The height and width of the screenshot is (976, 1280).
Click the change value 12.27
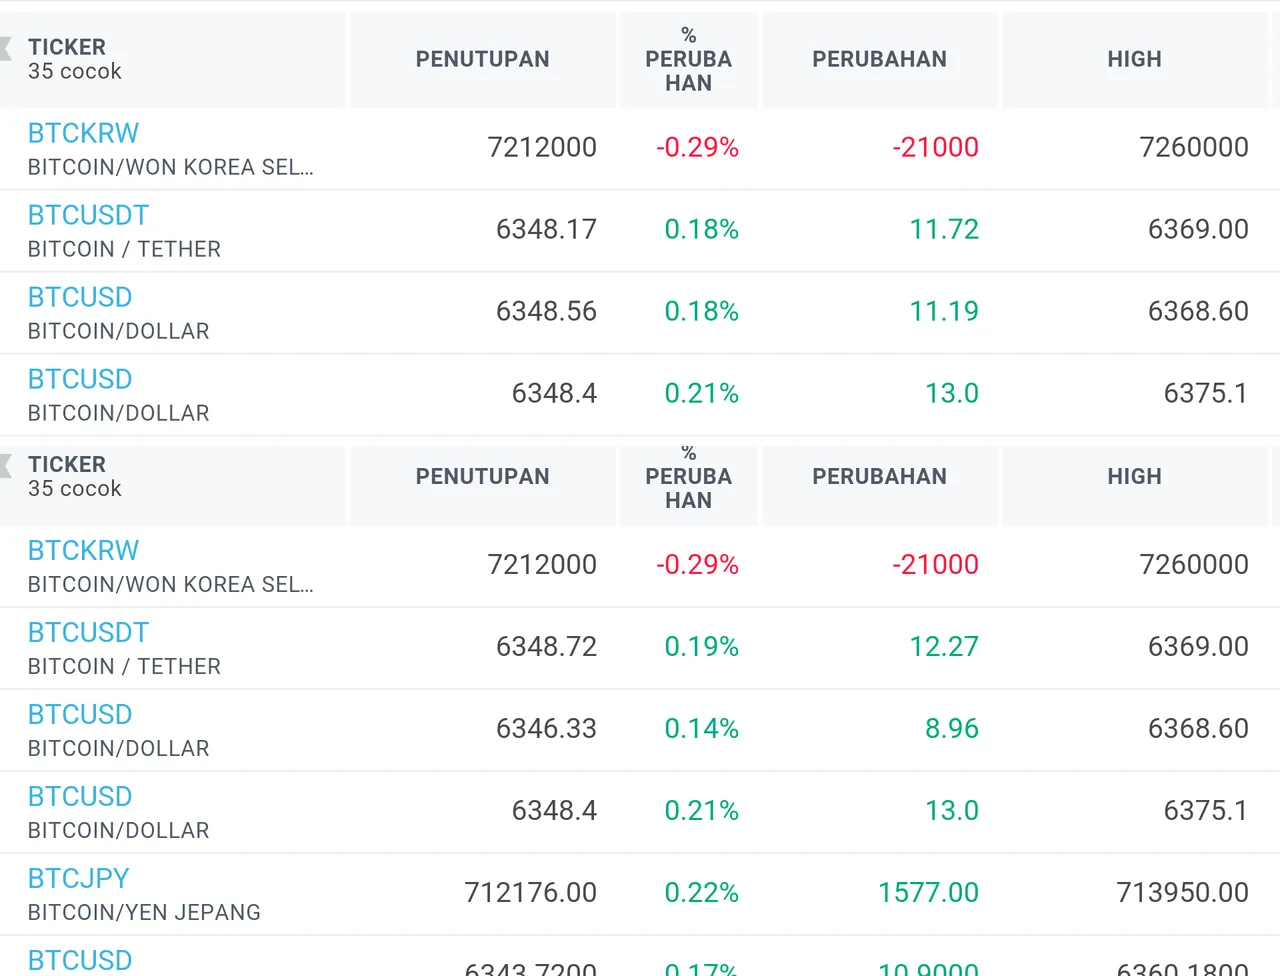pyautogui.click(x=944, y=646)
